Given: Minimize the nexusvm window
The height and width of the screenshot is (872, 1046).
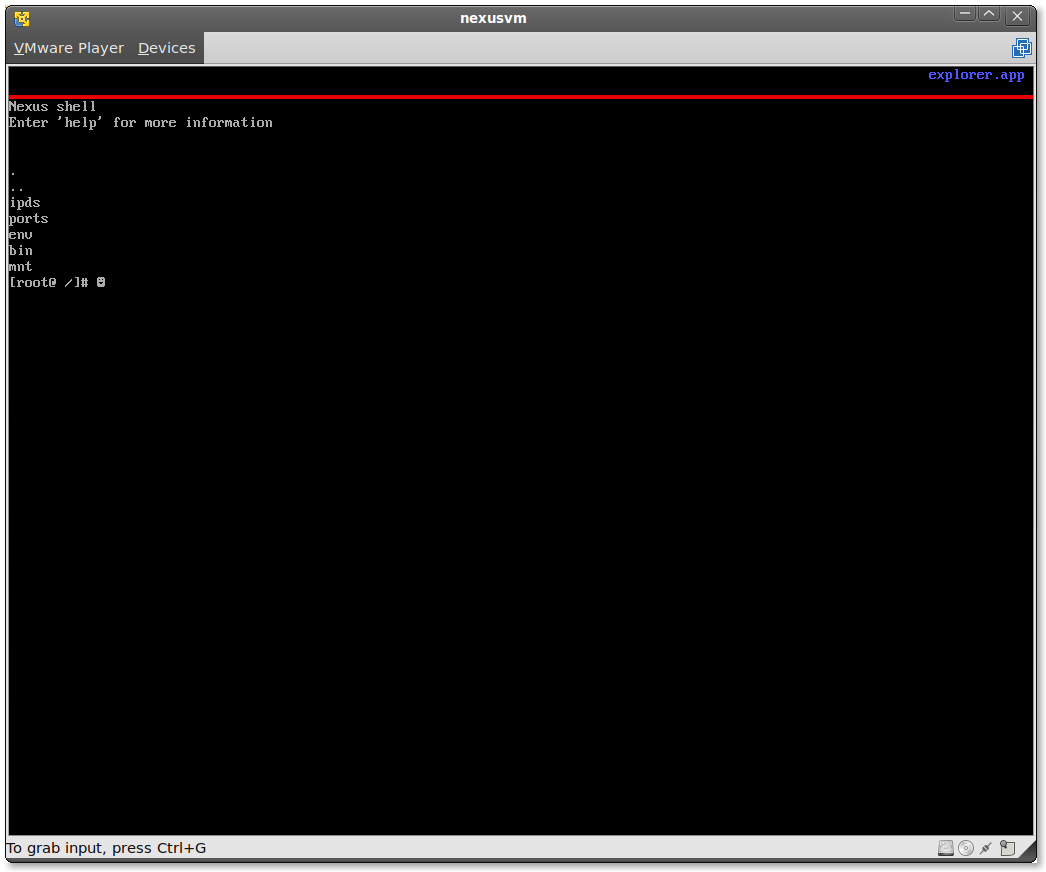Looking at the screenshot, I should point(965,15).
